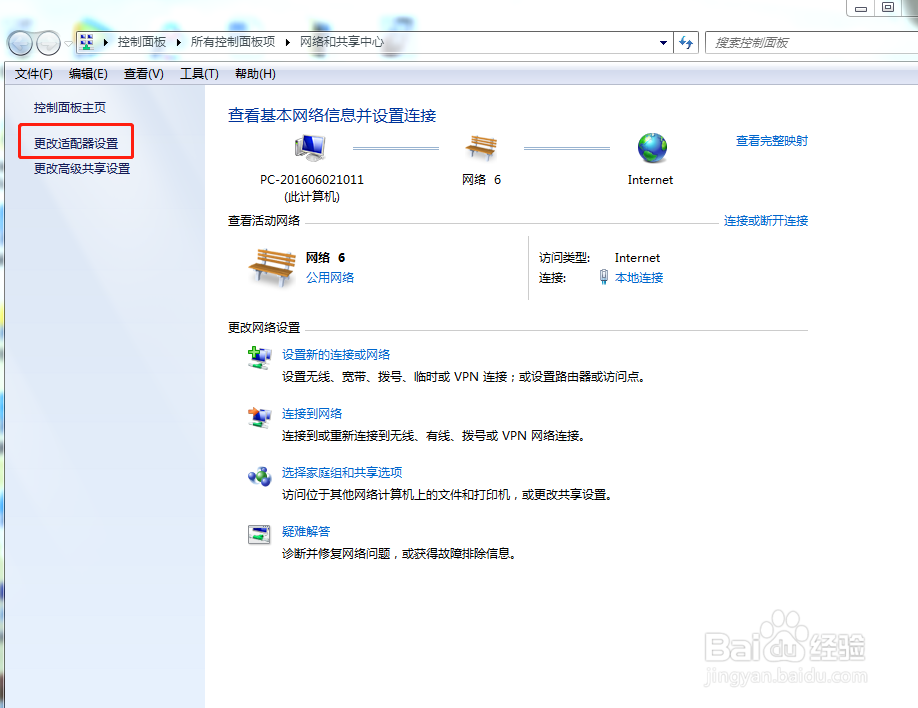Click the PC-201606021011 computer icon
The height and width of the screenshot is (708, 918).
pyautogui.click(x=310, y=145)
